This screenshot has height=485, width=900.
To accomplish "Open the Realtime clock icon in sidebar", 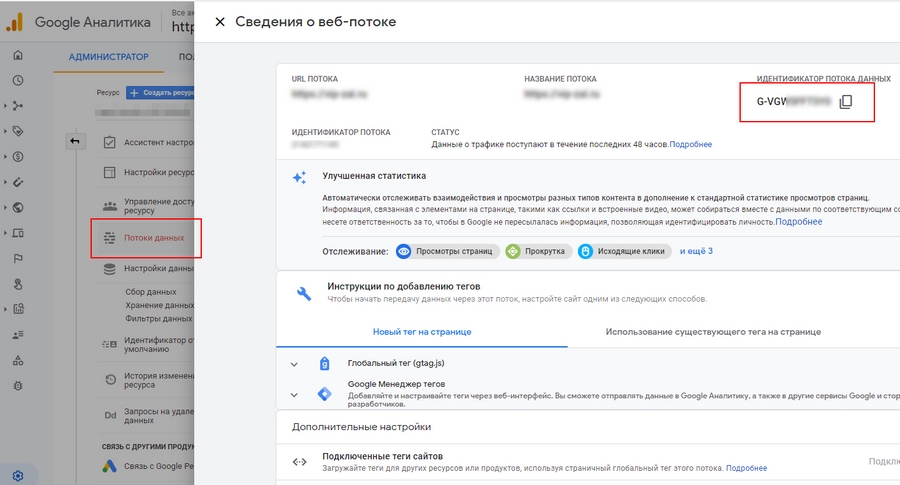I will [18, 80].
